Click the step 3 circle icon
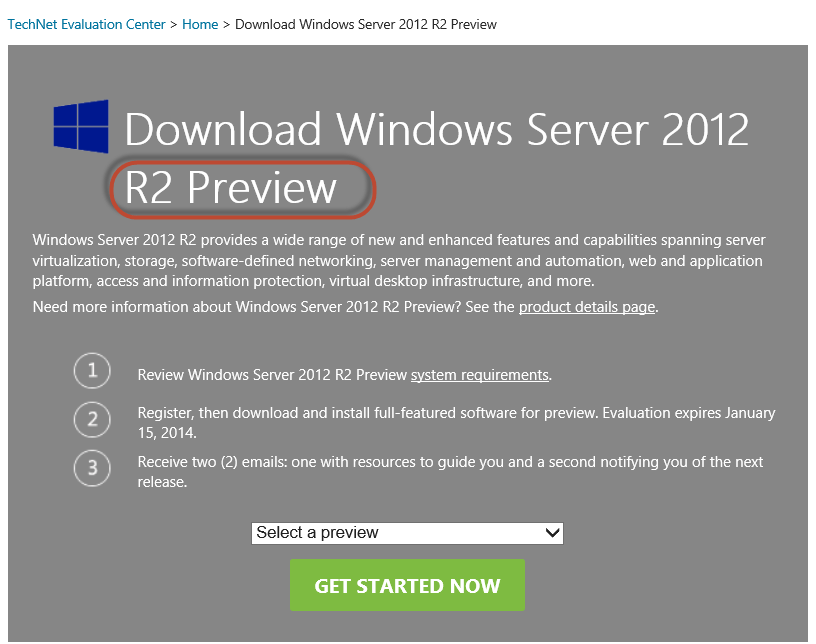This screenshot has width=816, height=644. (92, 468)
